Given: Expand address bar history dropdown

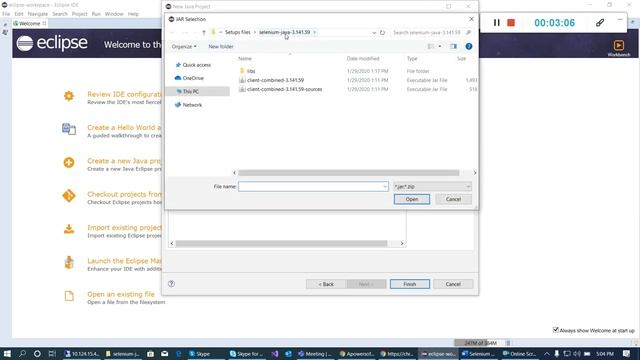Looking at the screenshot, I should pos(374,32).
